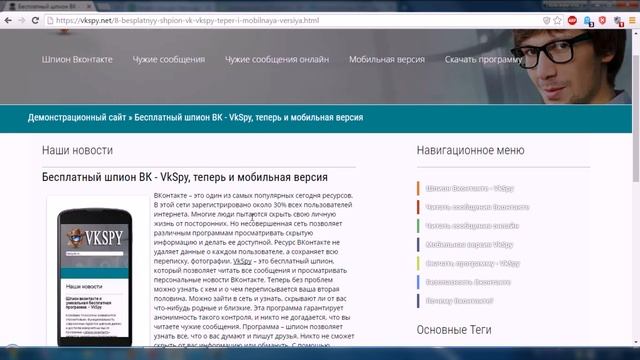Open the Чужие сообщения menu item
Viewport: 640px width, 360px height.
(x=169, y=60)
